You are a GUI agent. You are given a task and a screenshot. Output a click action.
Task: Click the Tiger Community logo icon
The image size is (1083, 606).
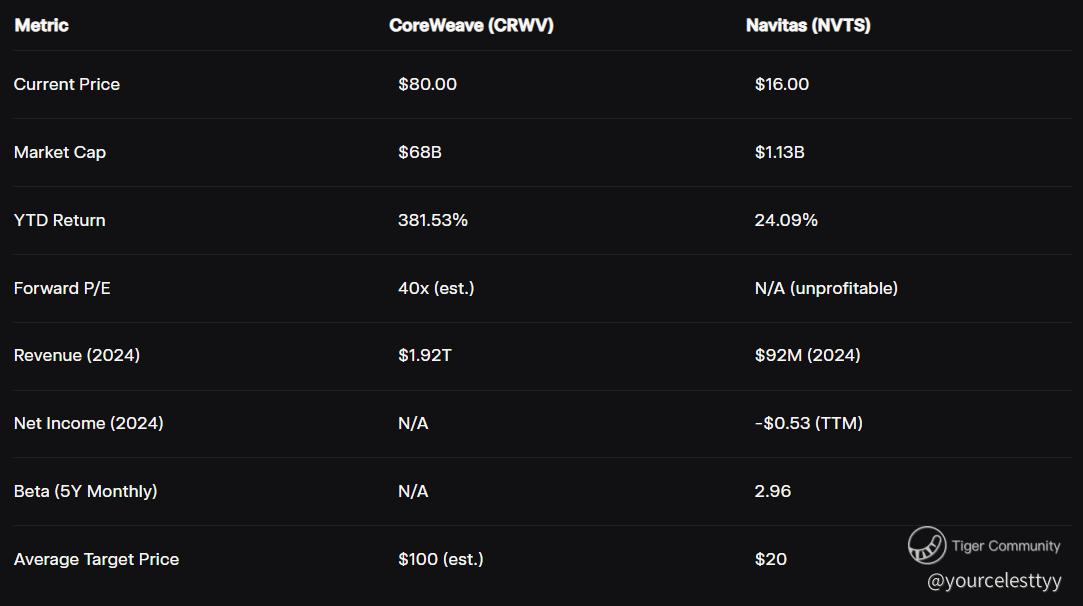click(927, 545)
